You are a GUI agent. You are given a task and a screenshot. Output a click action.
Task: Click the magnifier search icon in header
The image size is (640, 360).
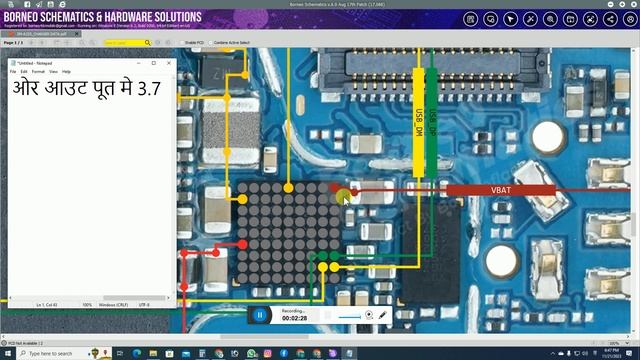[x=551, y=19]
